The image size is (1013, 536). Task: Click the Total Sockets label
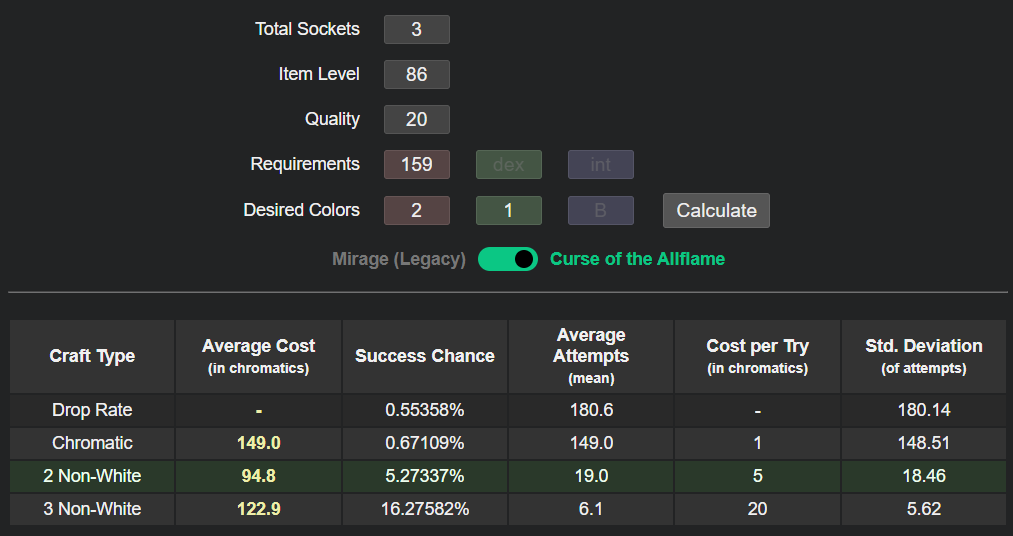pyautogui.click(x=307, y=29)
